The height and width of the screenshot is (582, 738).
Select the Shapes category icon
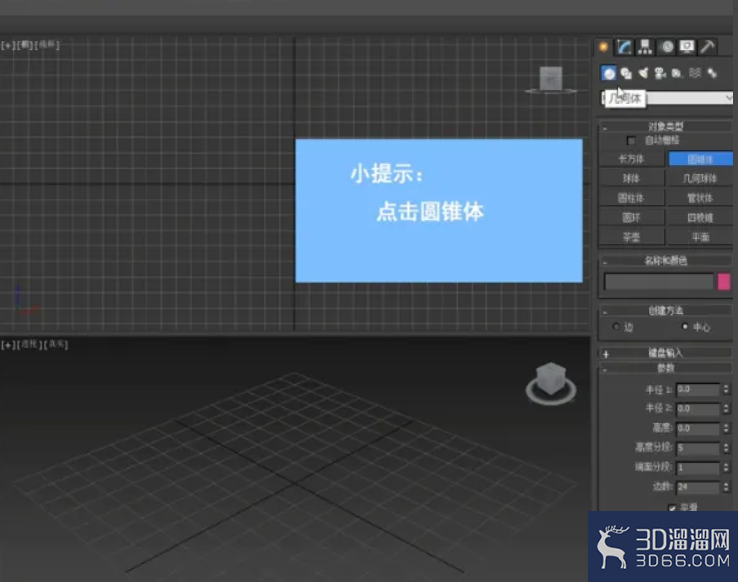(x=626, y=73)
